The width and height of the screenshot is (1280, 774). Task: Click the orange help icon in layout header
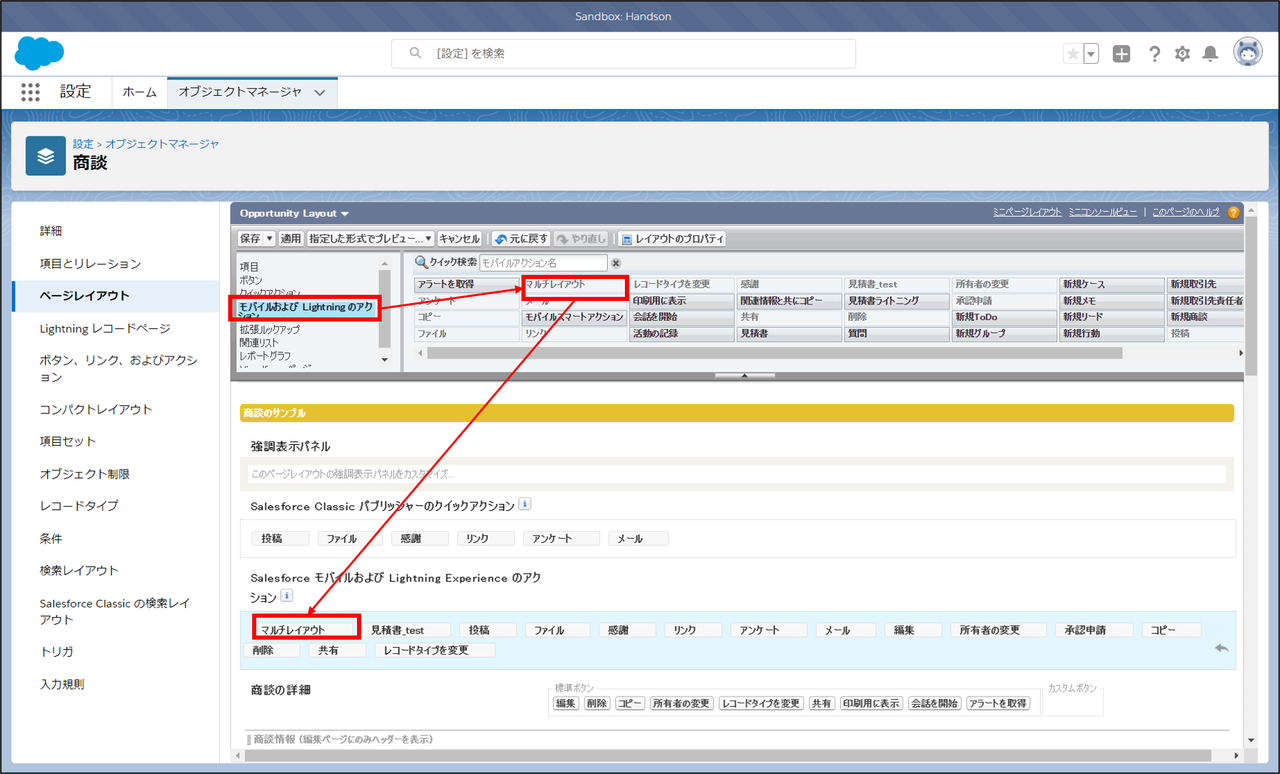(1234, 212)
